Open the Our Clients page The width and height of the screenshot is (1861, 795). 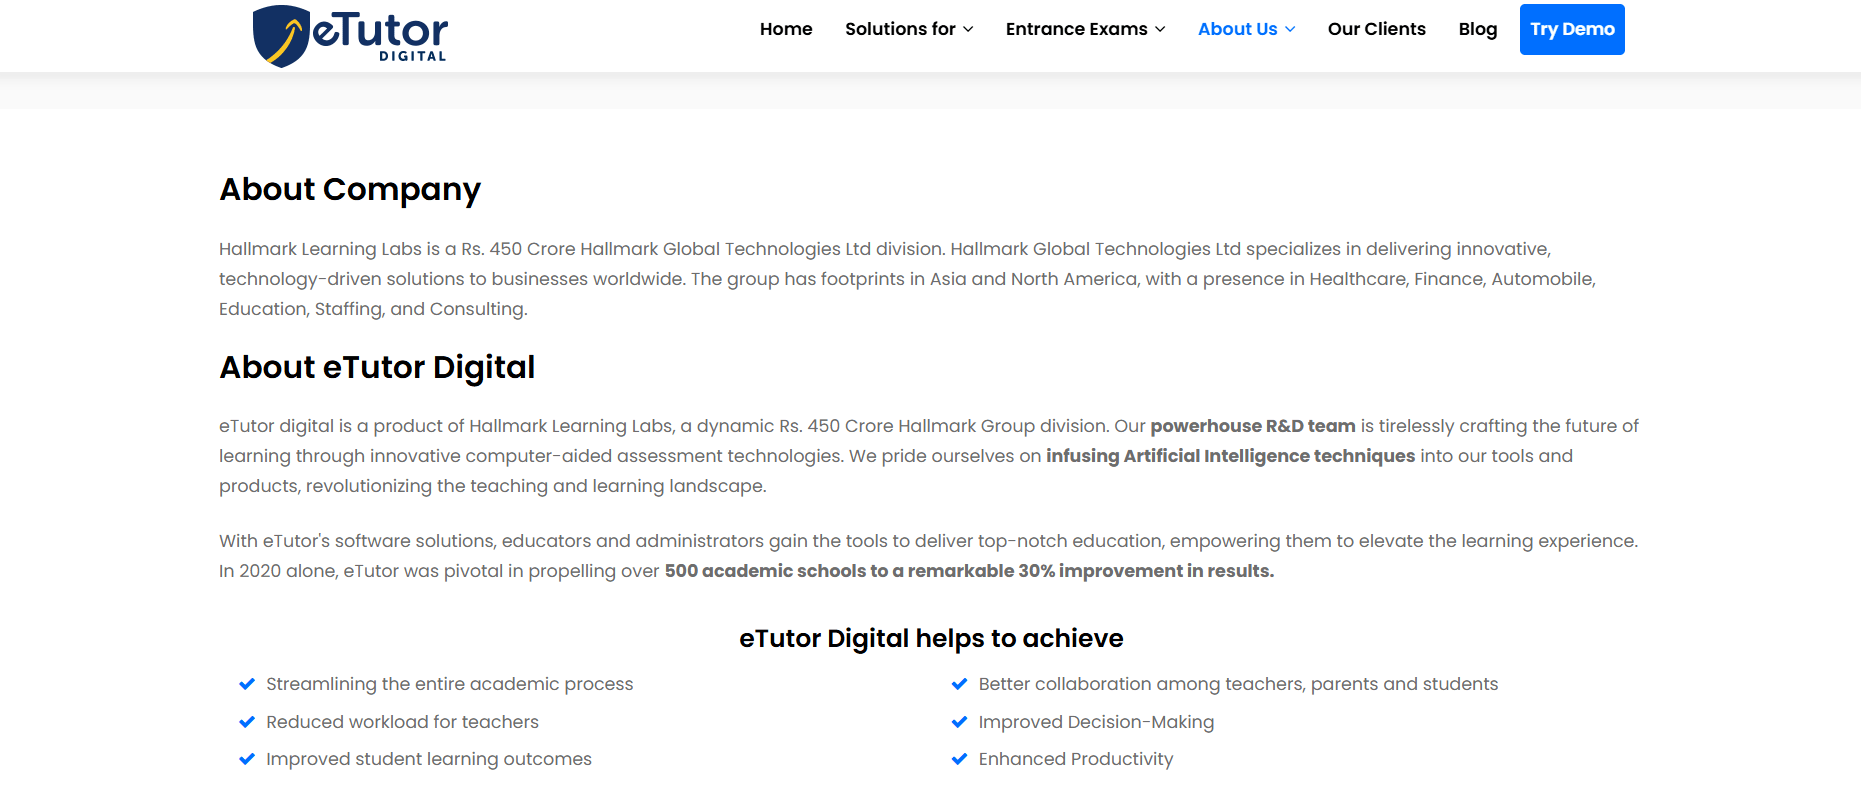[1376, 29]
